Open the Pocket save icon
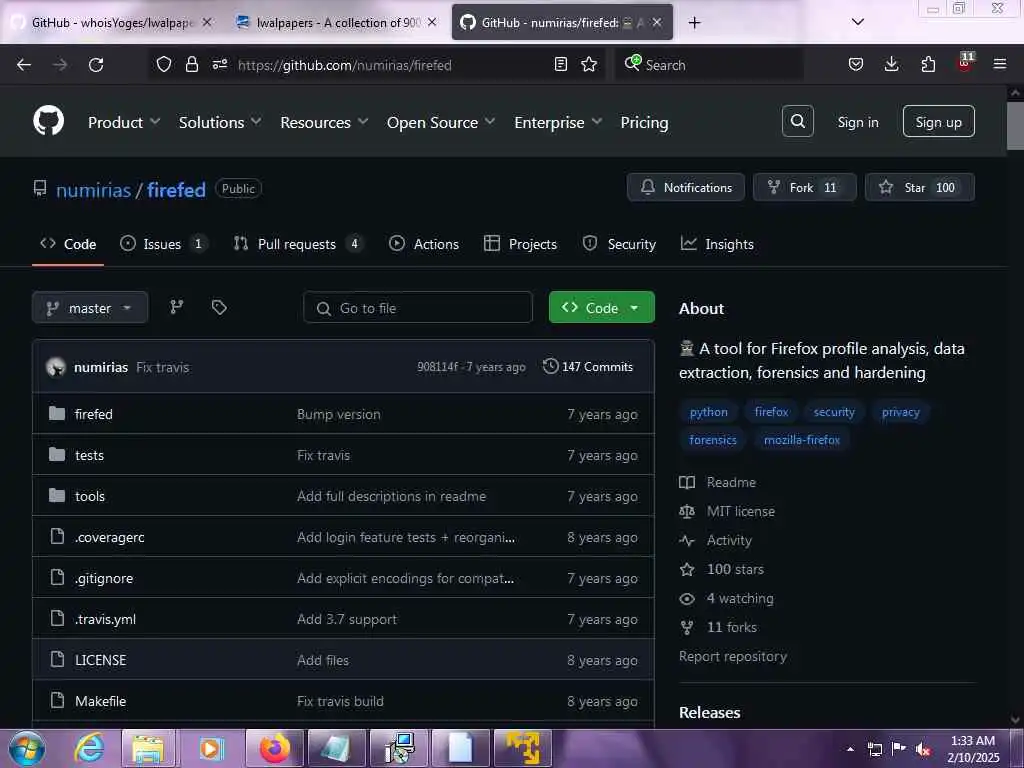Screen dimensions: 1024x768 (x=856, y=64)
